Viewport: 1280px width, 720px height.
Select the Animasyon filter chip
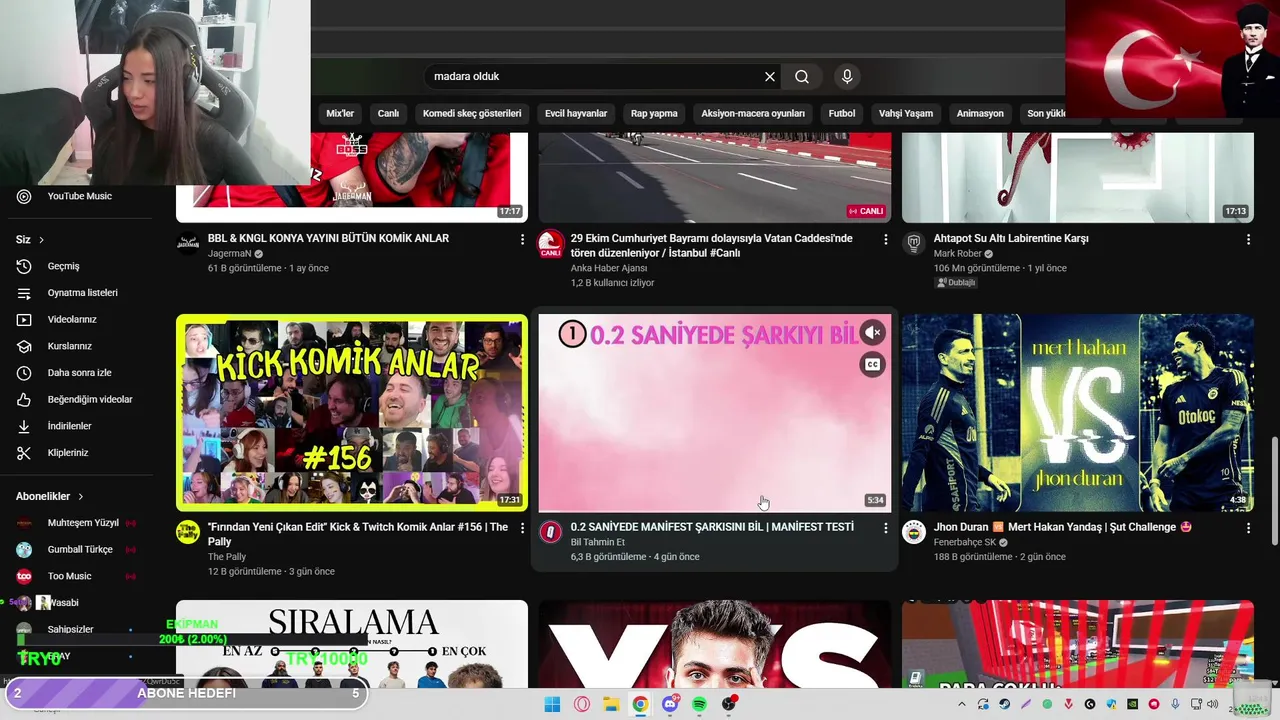pyautogui.click(x=980, y=114)
